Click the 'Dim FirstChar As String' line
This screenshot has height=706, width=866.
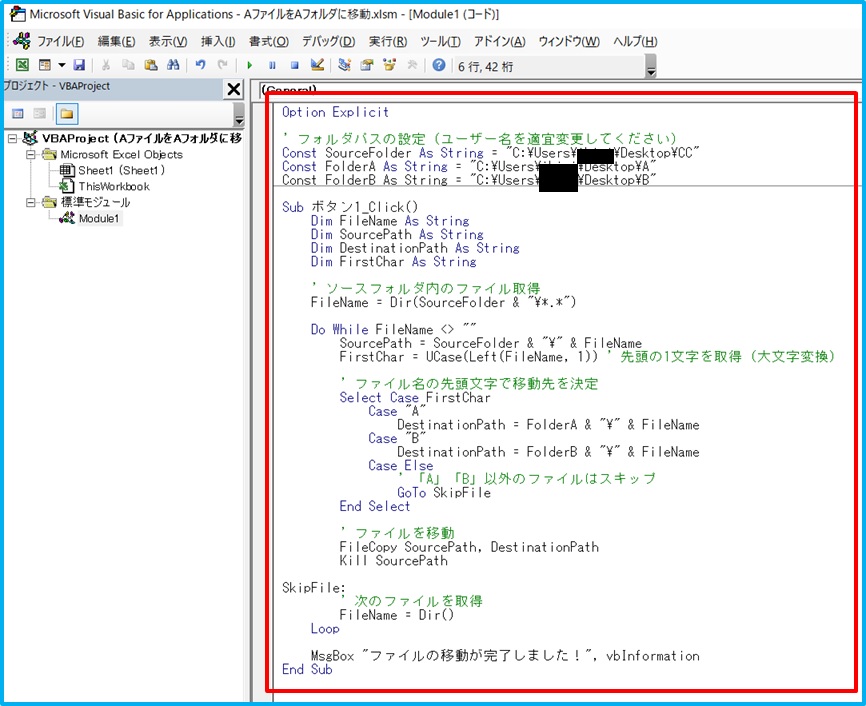pos(393,261)
